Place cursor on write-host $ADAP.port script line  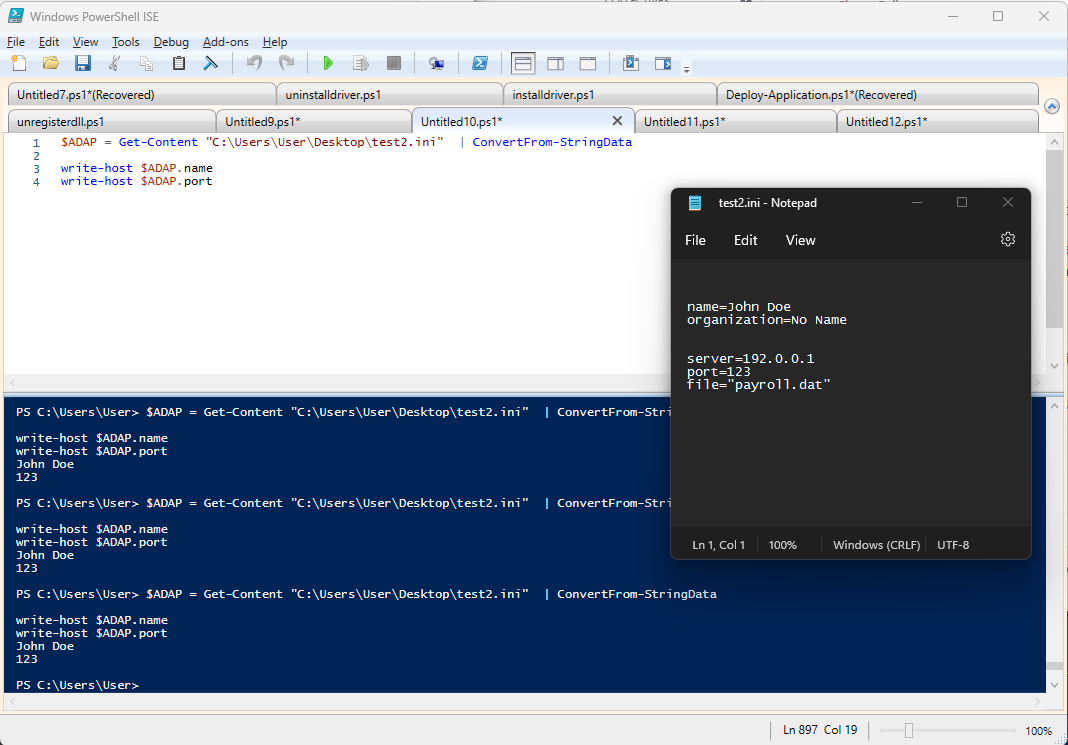[136, 181]
